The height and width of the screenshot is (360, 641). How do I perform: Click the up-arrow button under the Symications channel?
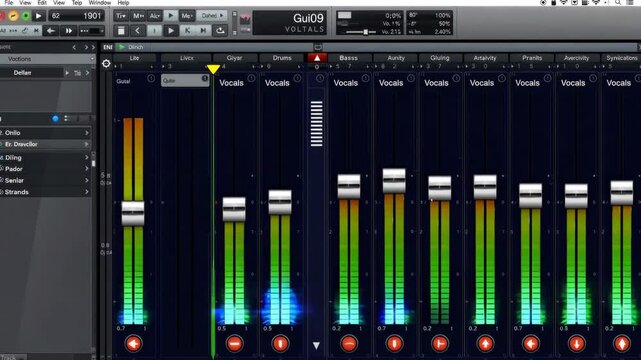[622, 344]
